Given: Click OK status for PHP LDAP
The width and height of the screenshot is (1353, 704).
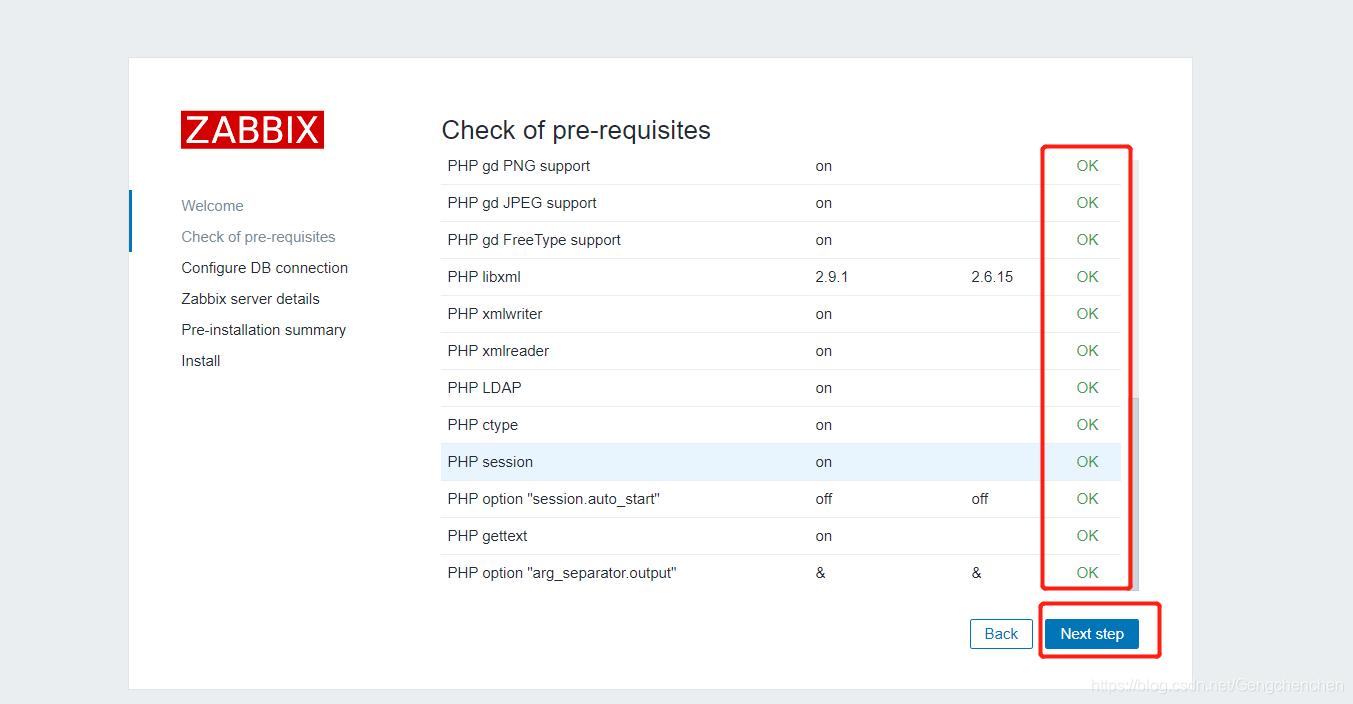Looking at the screenshot, I should coord(1087,388).
